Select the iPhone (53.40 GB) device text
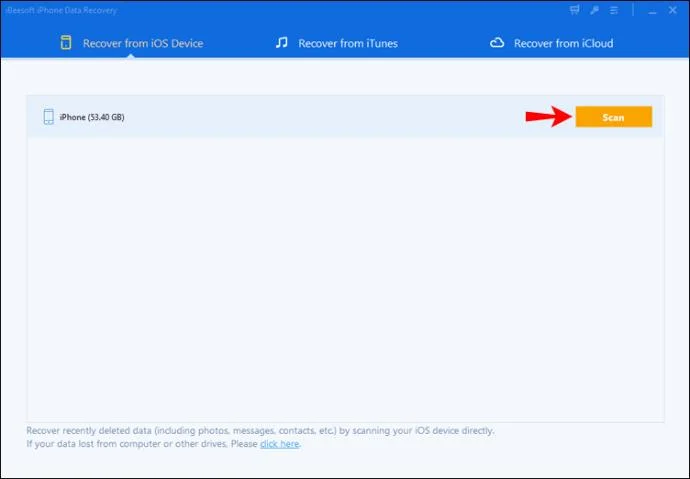 coord(92,117)
